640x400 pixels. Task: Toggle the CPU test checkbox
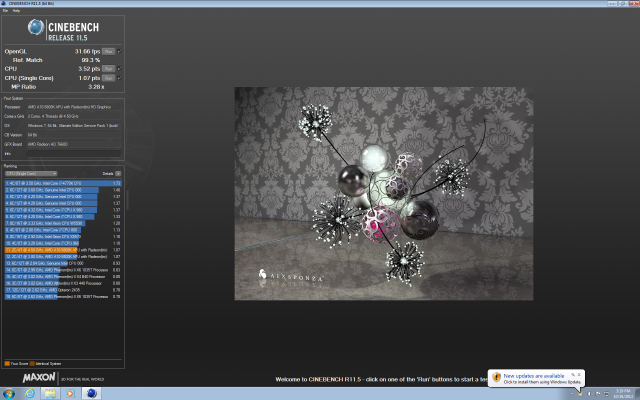point(119,69)
